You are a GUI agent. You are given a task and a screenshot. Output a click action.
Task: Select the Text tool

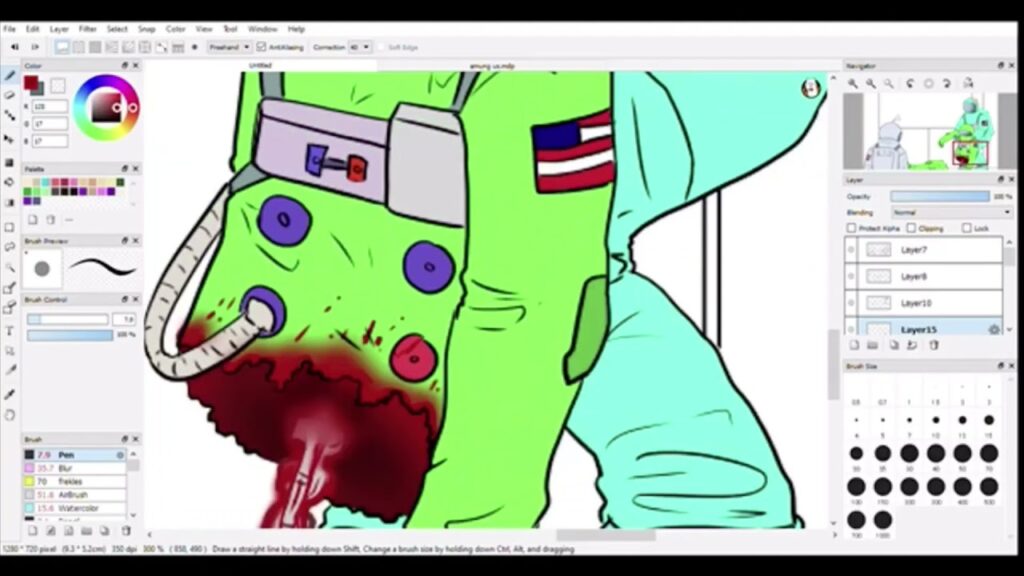tap(10, 331)
